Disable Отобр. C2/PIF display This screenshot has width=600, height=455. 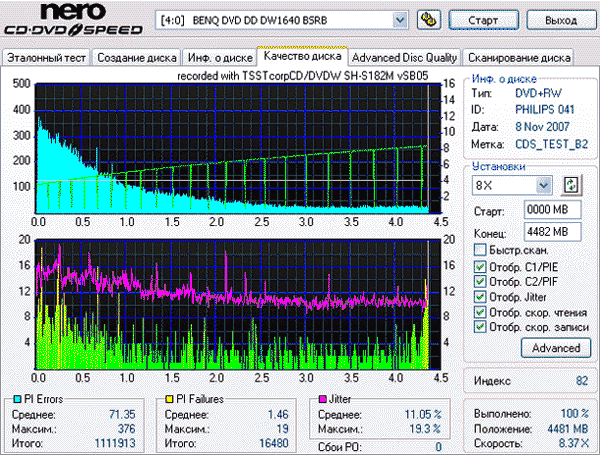coord(480,281)
